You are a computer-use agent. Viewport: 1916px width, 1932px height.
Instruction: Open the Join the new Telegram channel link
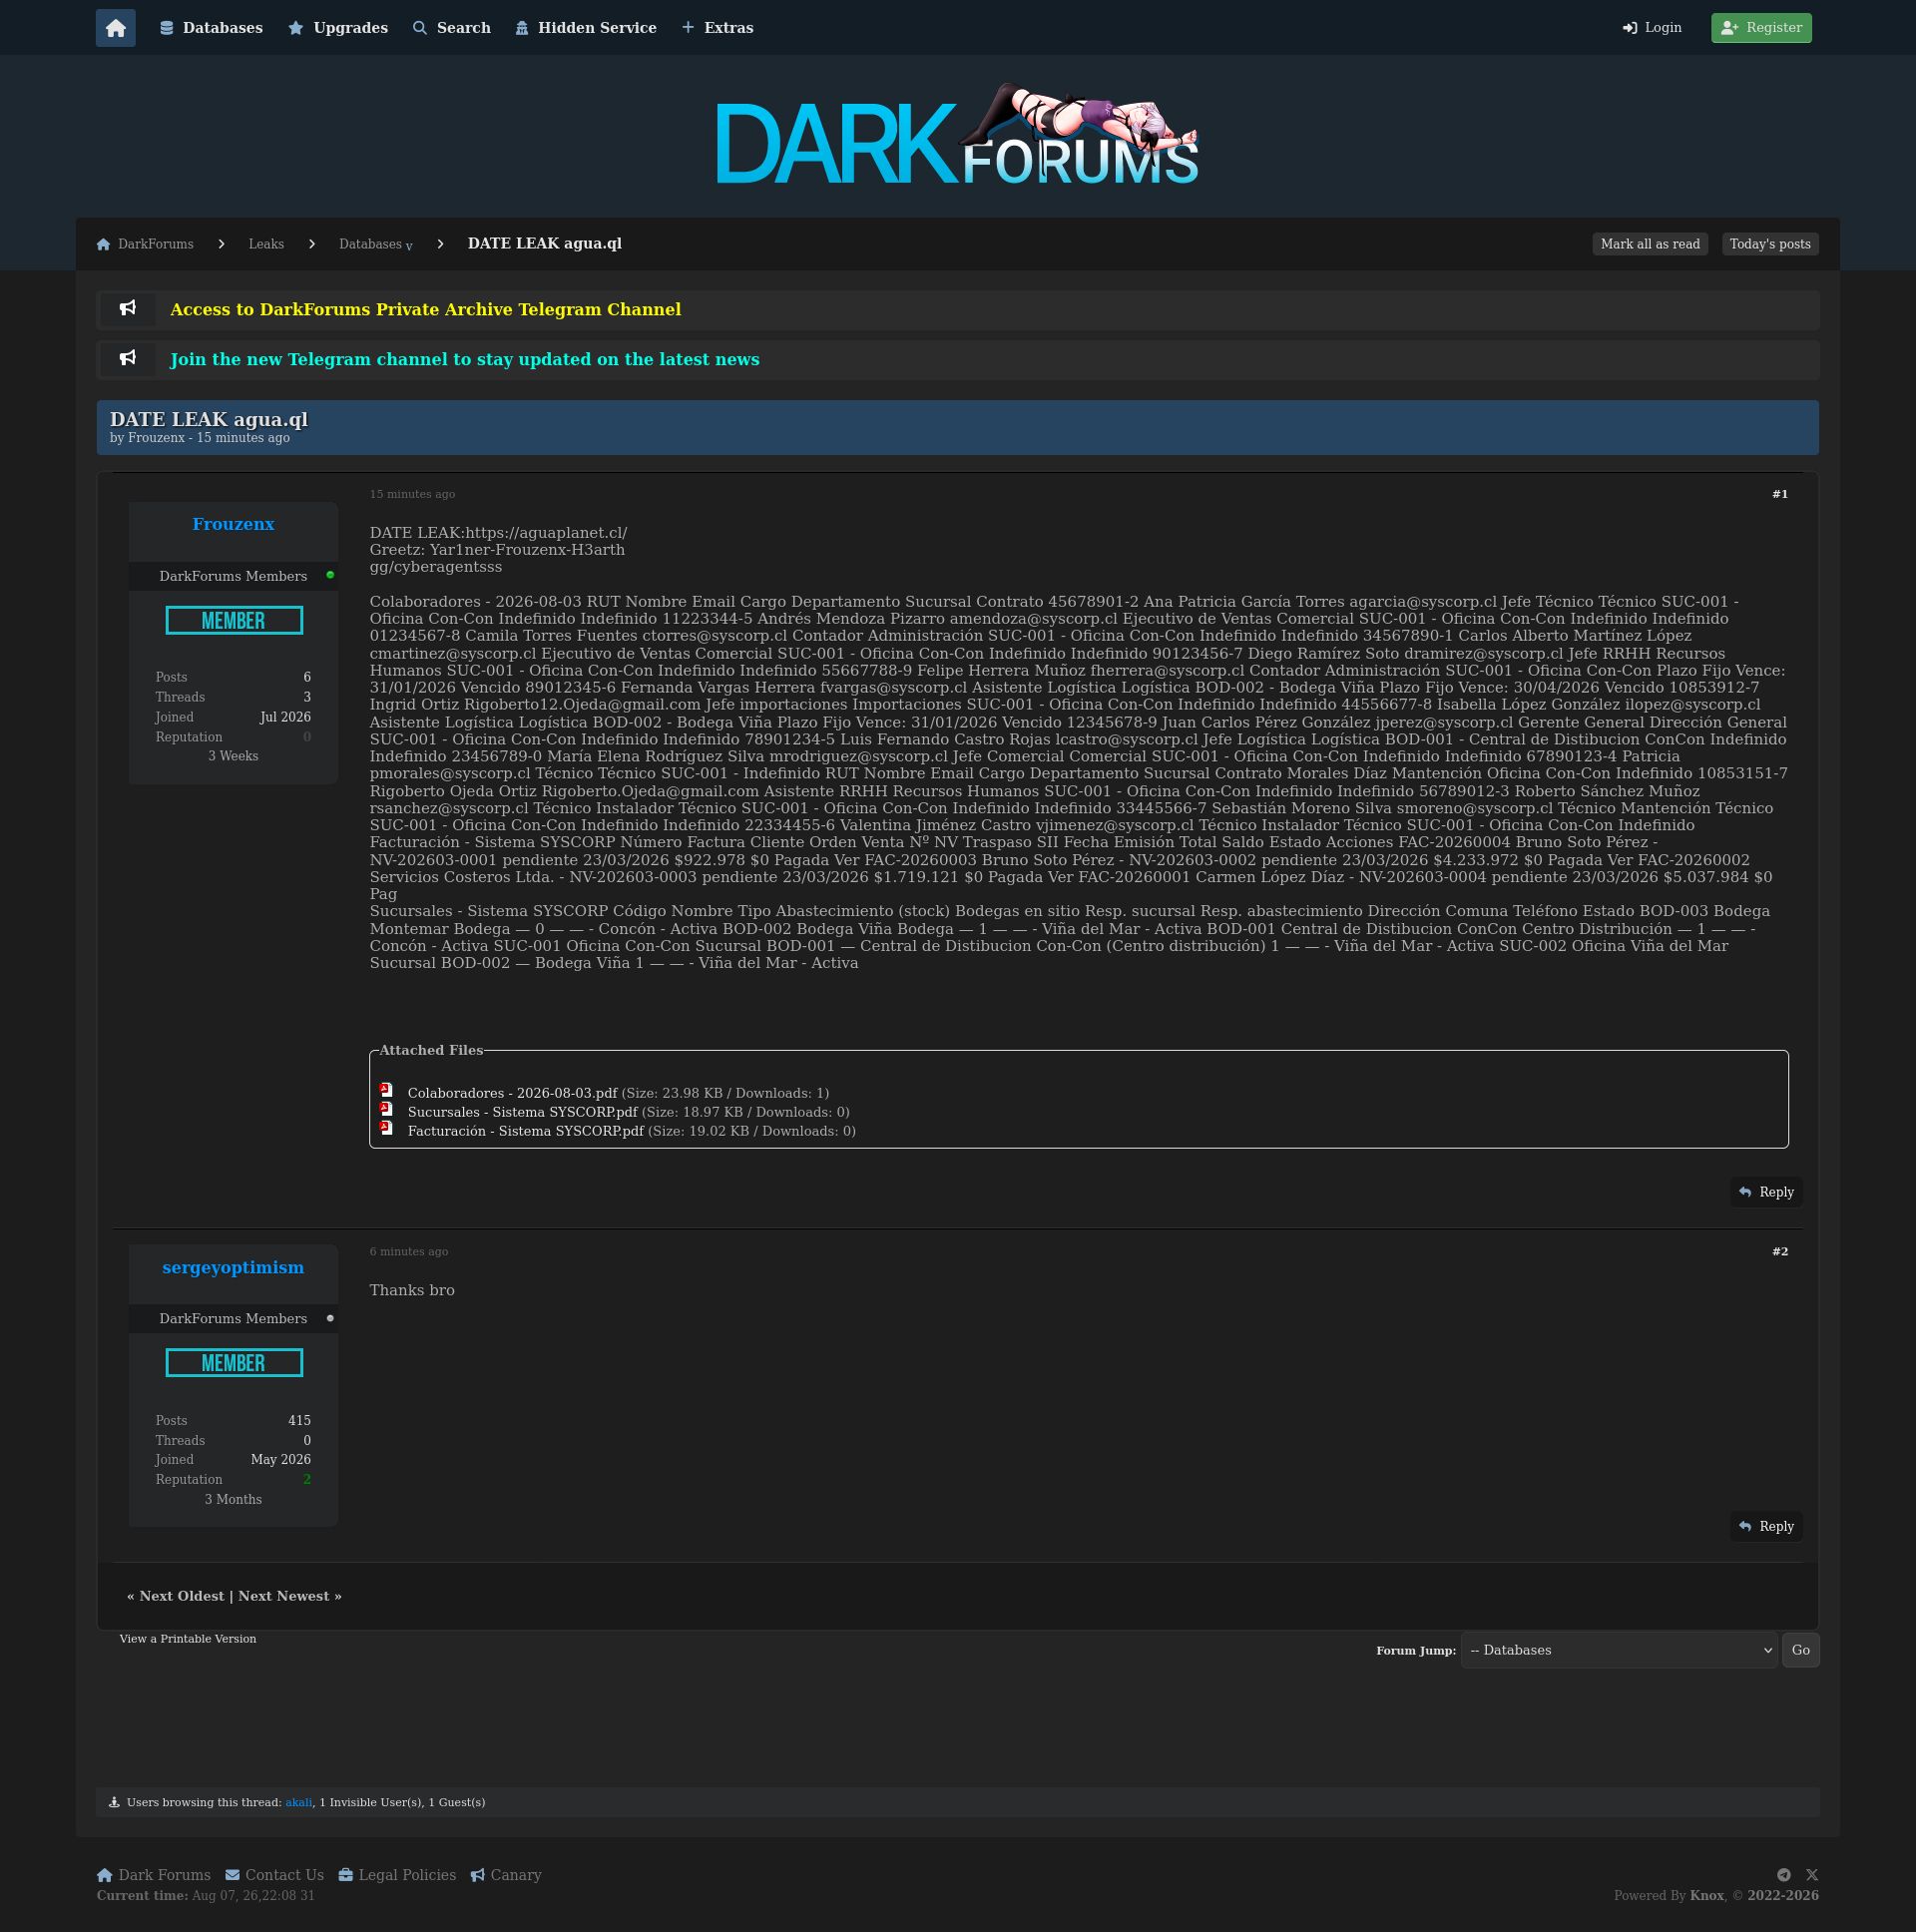coord(464,360)
